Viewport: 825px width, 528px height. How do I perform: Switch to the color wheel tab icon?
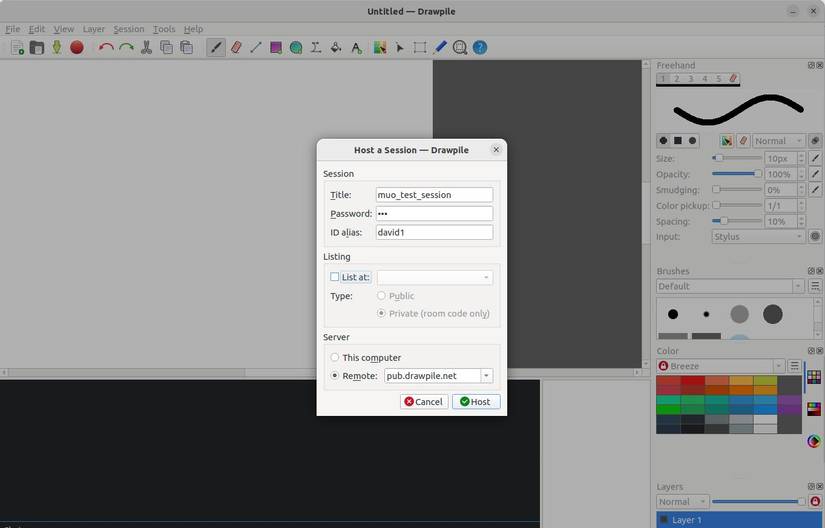pos(814,441)
